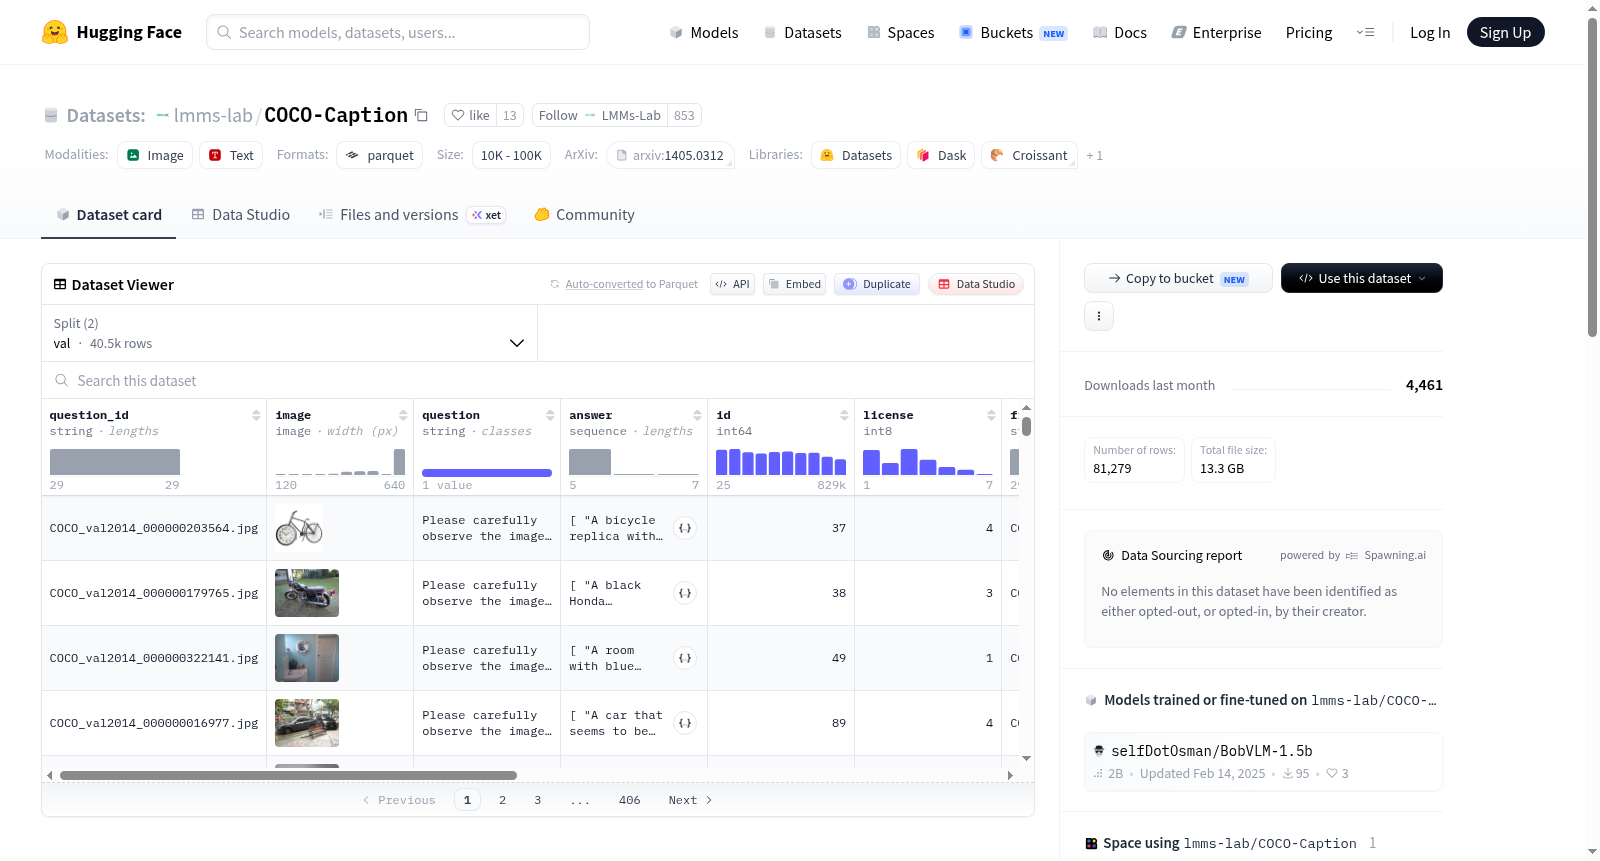
Task: Expand JSON braces icon for bicycle answer
Action: [x=685, y=528]
